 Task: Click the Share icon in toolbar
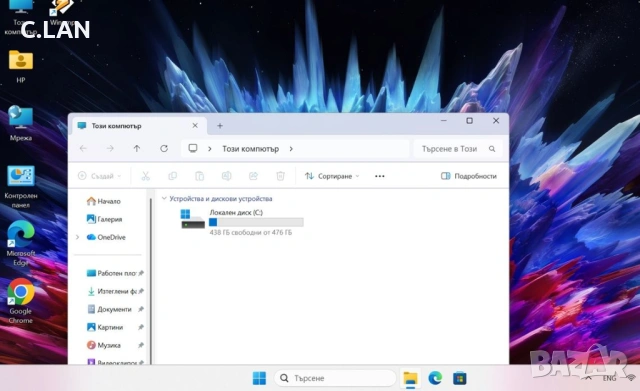[x=253, y=176]
